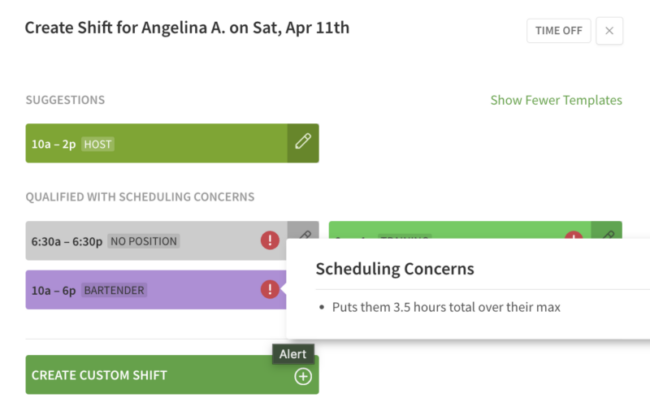Click the NO POSITION tag
The width and height of the screenshot is (650, 415).
144,241
